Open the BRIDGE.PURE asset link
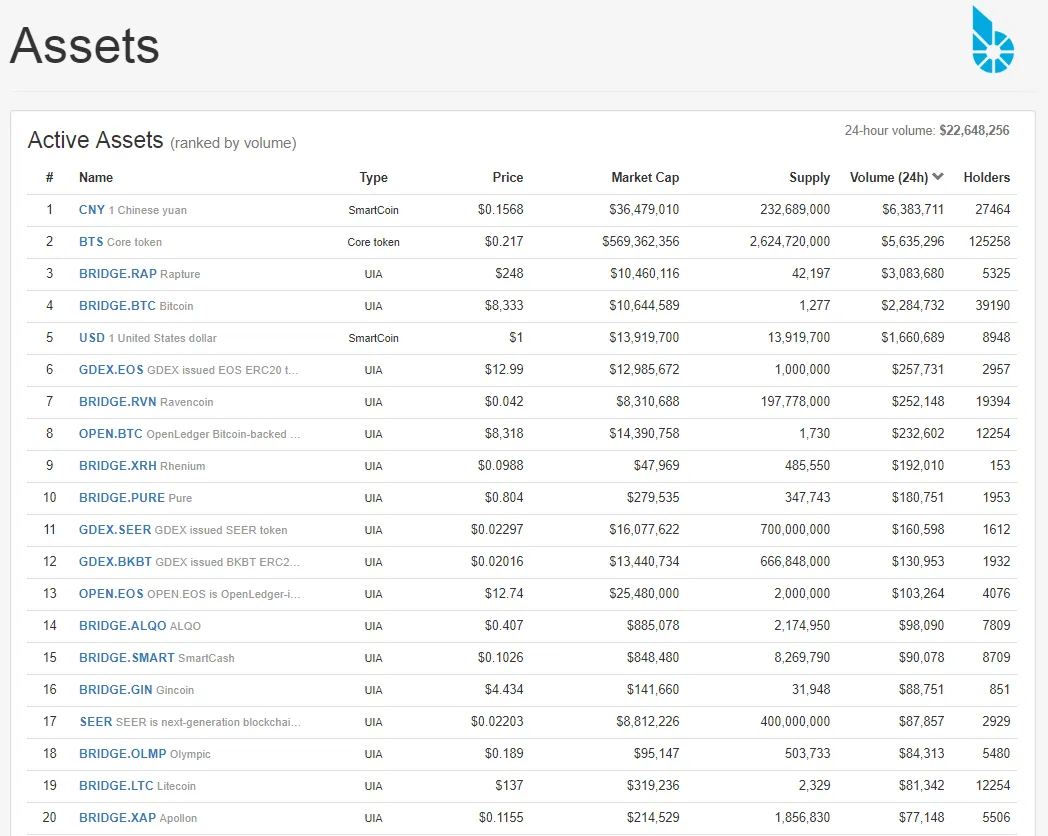The height and width of the screenshot is (836, 1048). click(122, 498)
